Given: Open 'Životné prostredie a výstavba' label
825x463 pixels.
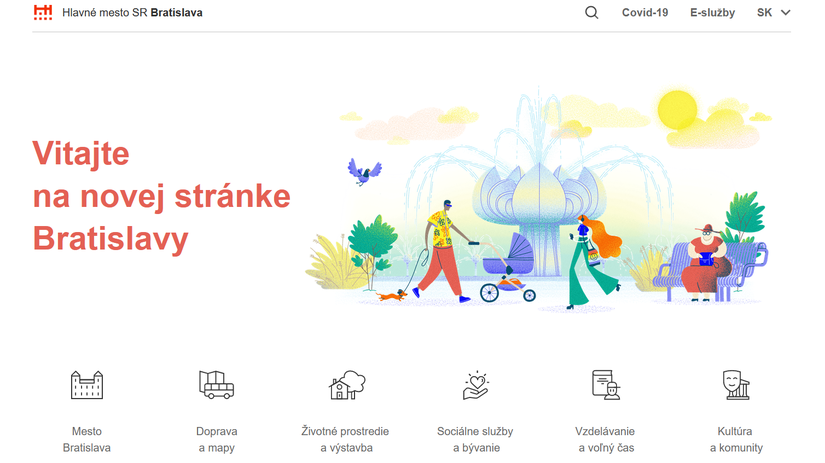Looking at the screenshot, I should pos(345,439).
